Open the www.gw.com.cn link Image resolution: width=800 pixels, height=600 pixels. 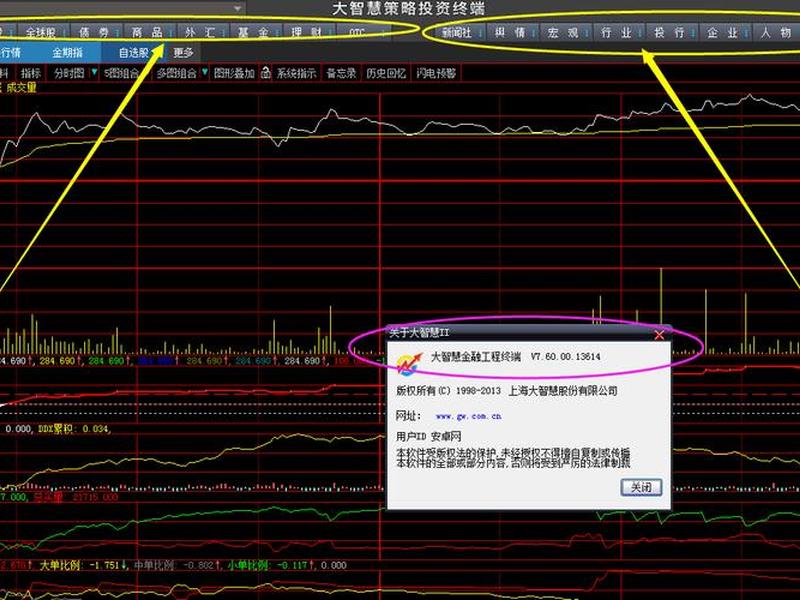tap(468, 416)
